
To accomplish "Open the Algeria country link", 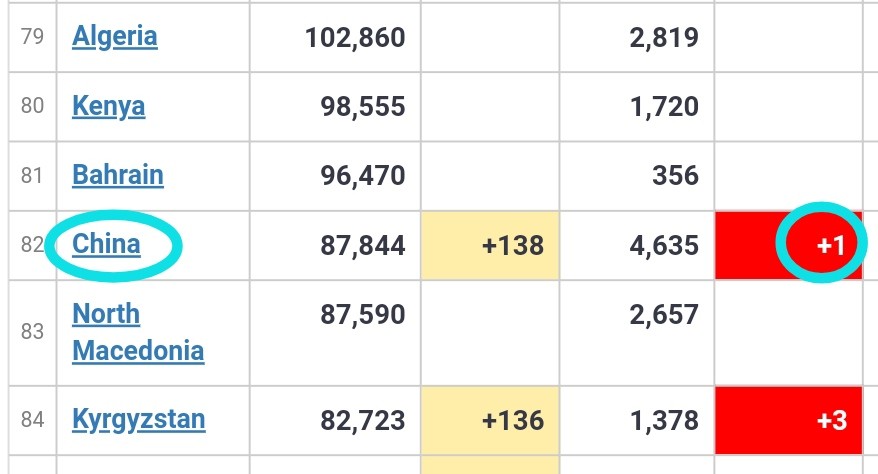I will (115, 37).
